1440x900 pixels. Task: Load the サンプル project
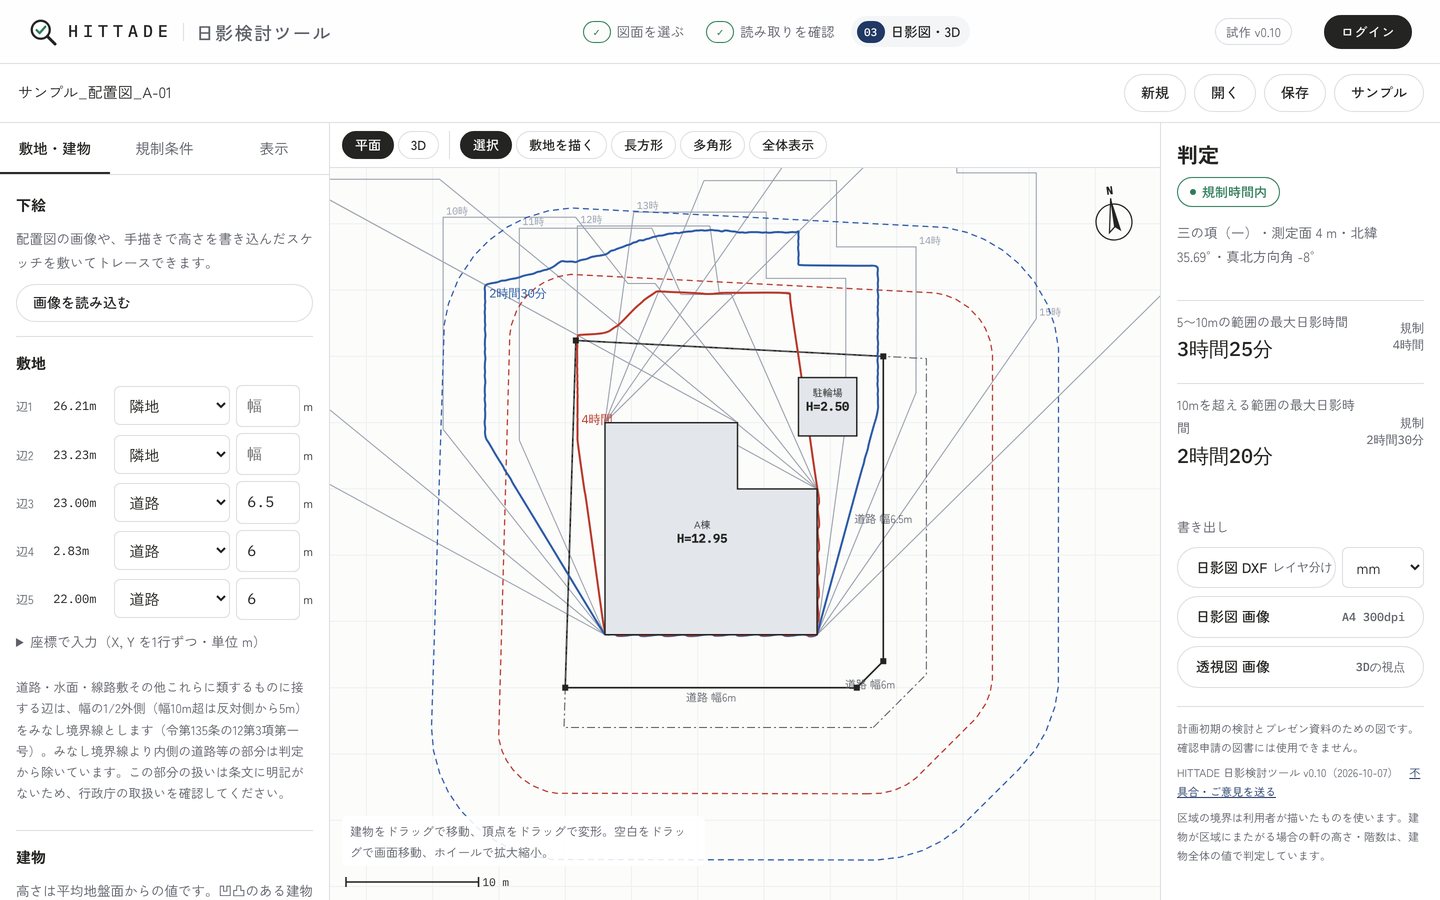tap(1379, 93)
